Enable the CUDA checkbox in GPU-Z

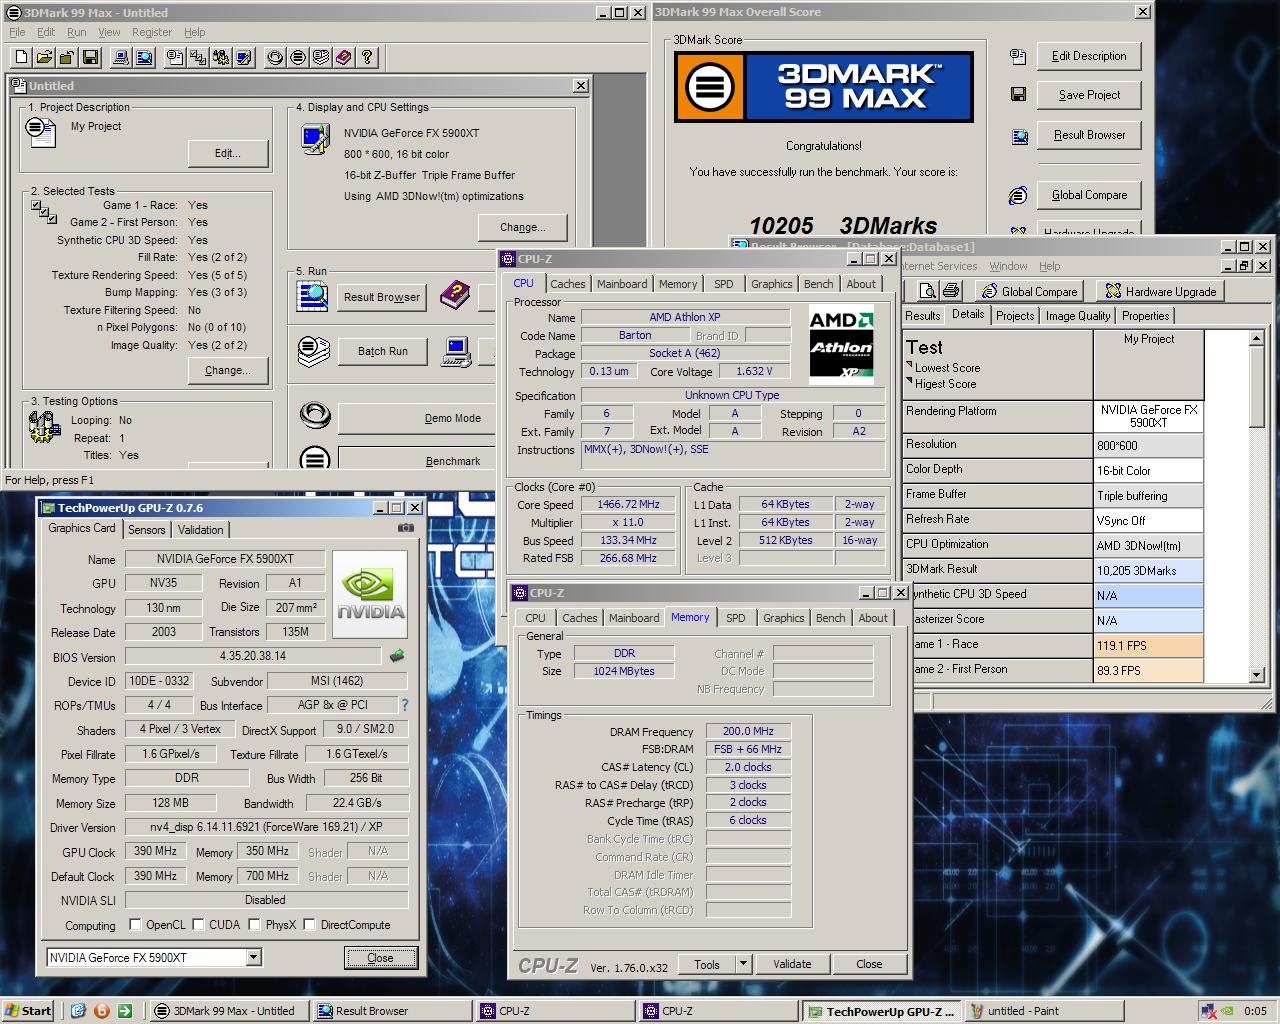point(198,925)
